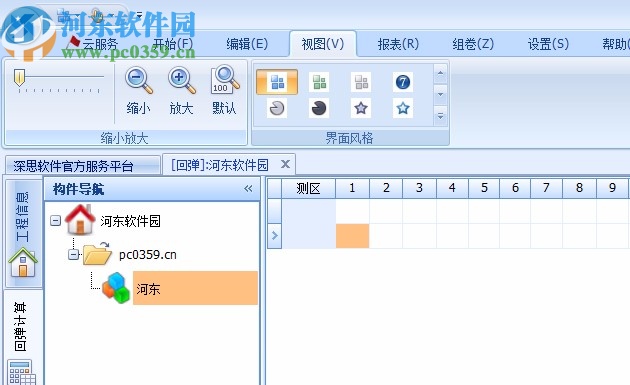Click the 云服务 flag icon
This screenshot has height=385, width=630.
[74, 41]
